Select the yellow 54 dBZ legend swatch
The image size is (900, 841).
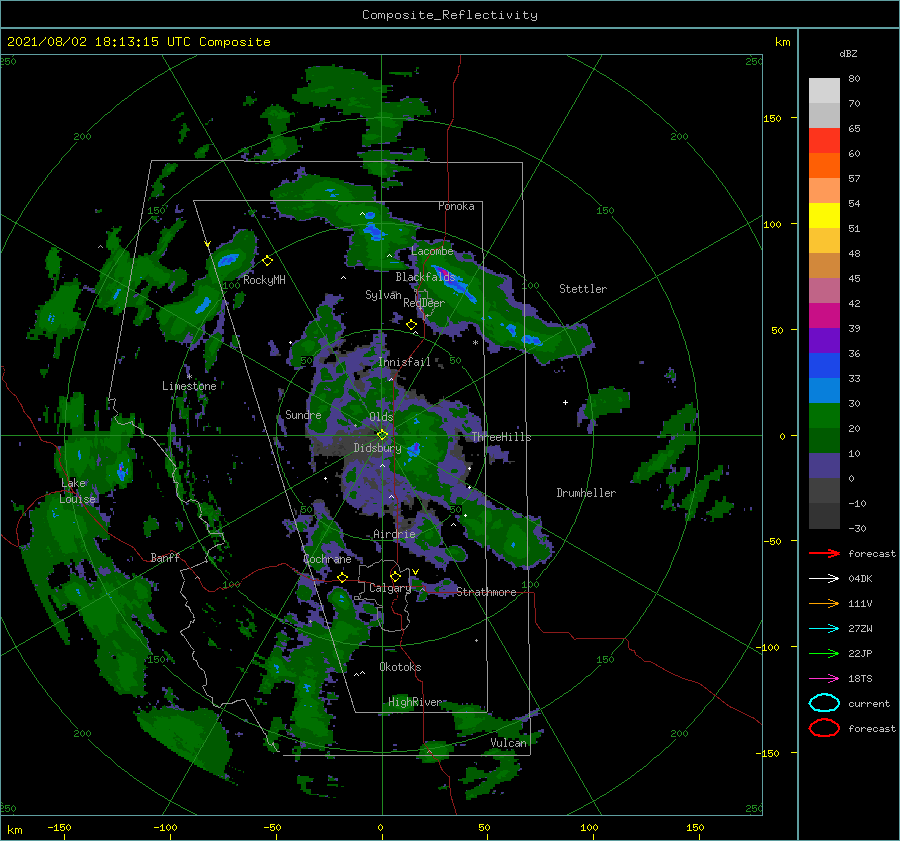point(824,215)
